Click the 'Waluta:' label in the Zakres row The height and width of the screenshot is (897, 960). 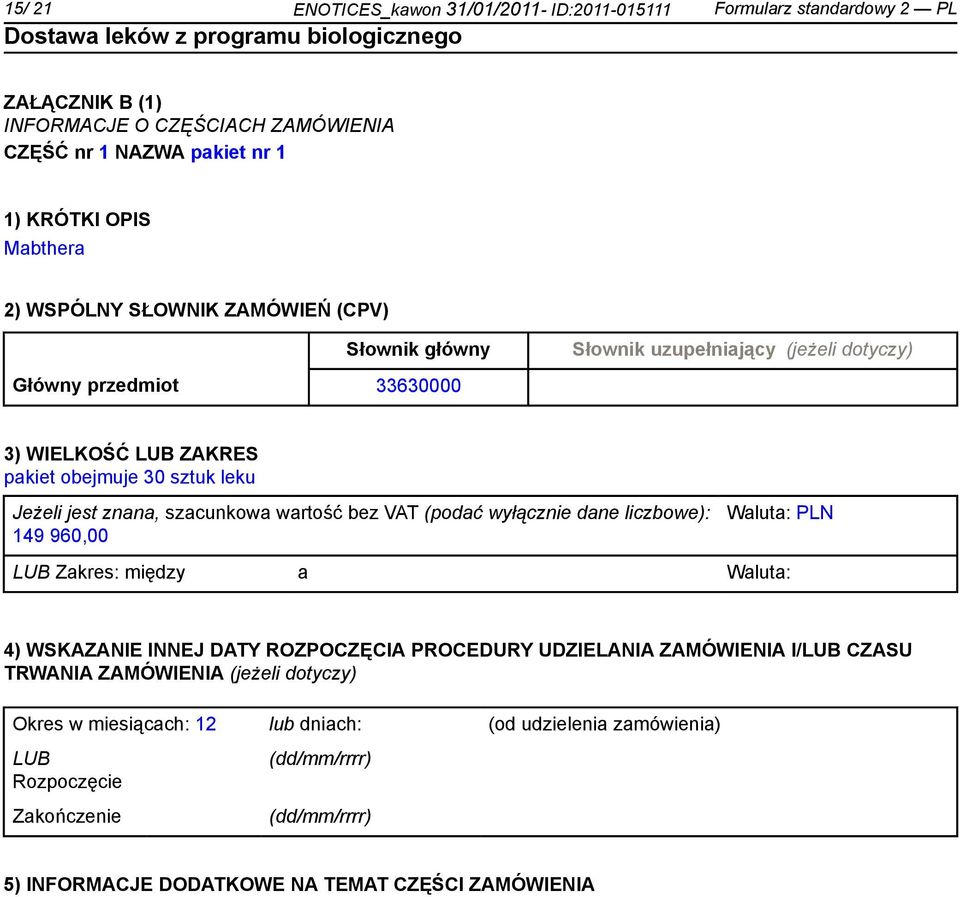[x=759, y=572]
